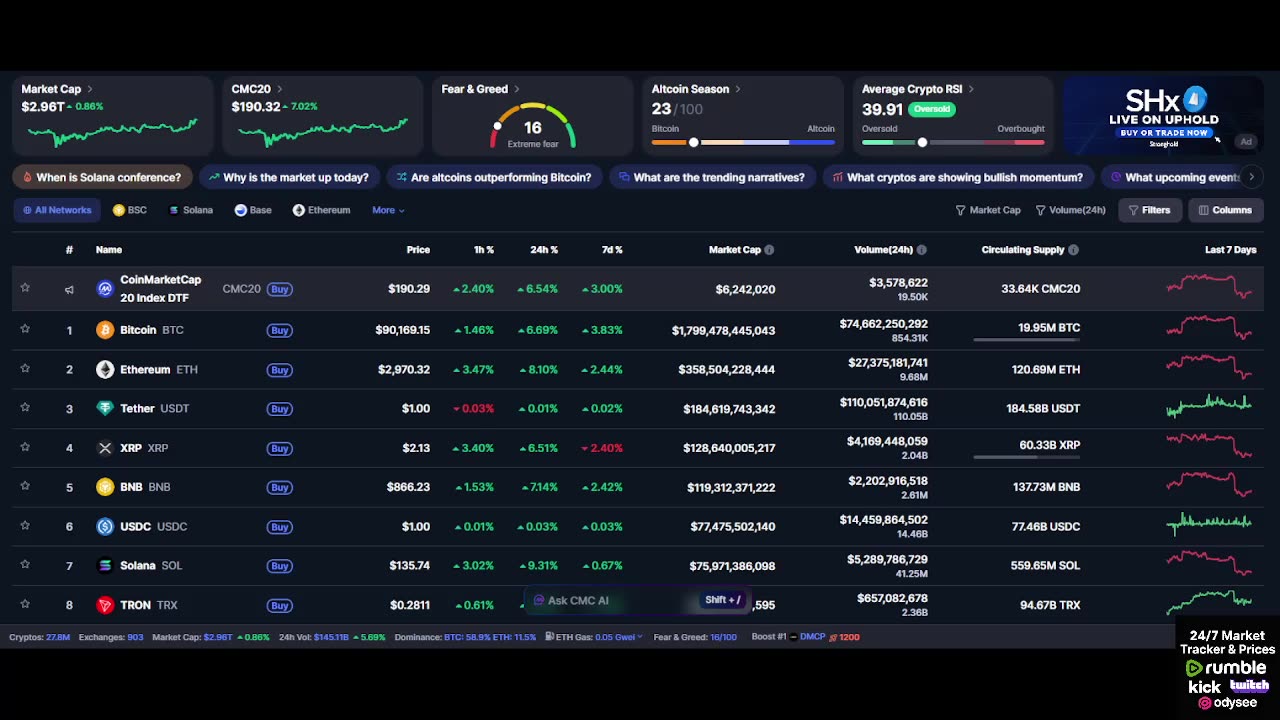Star BNB to add to watchlist
Image resolution: width=1280 pixels, height=720 pixels.
point(25,486)
